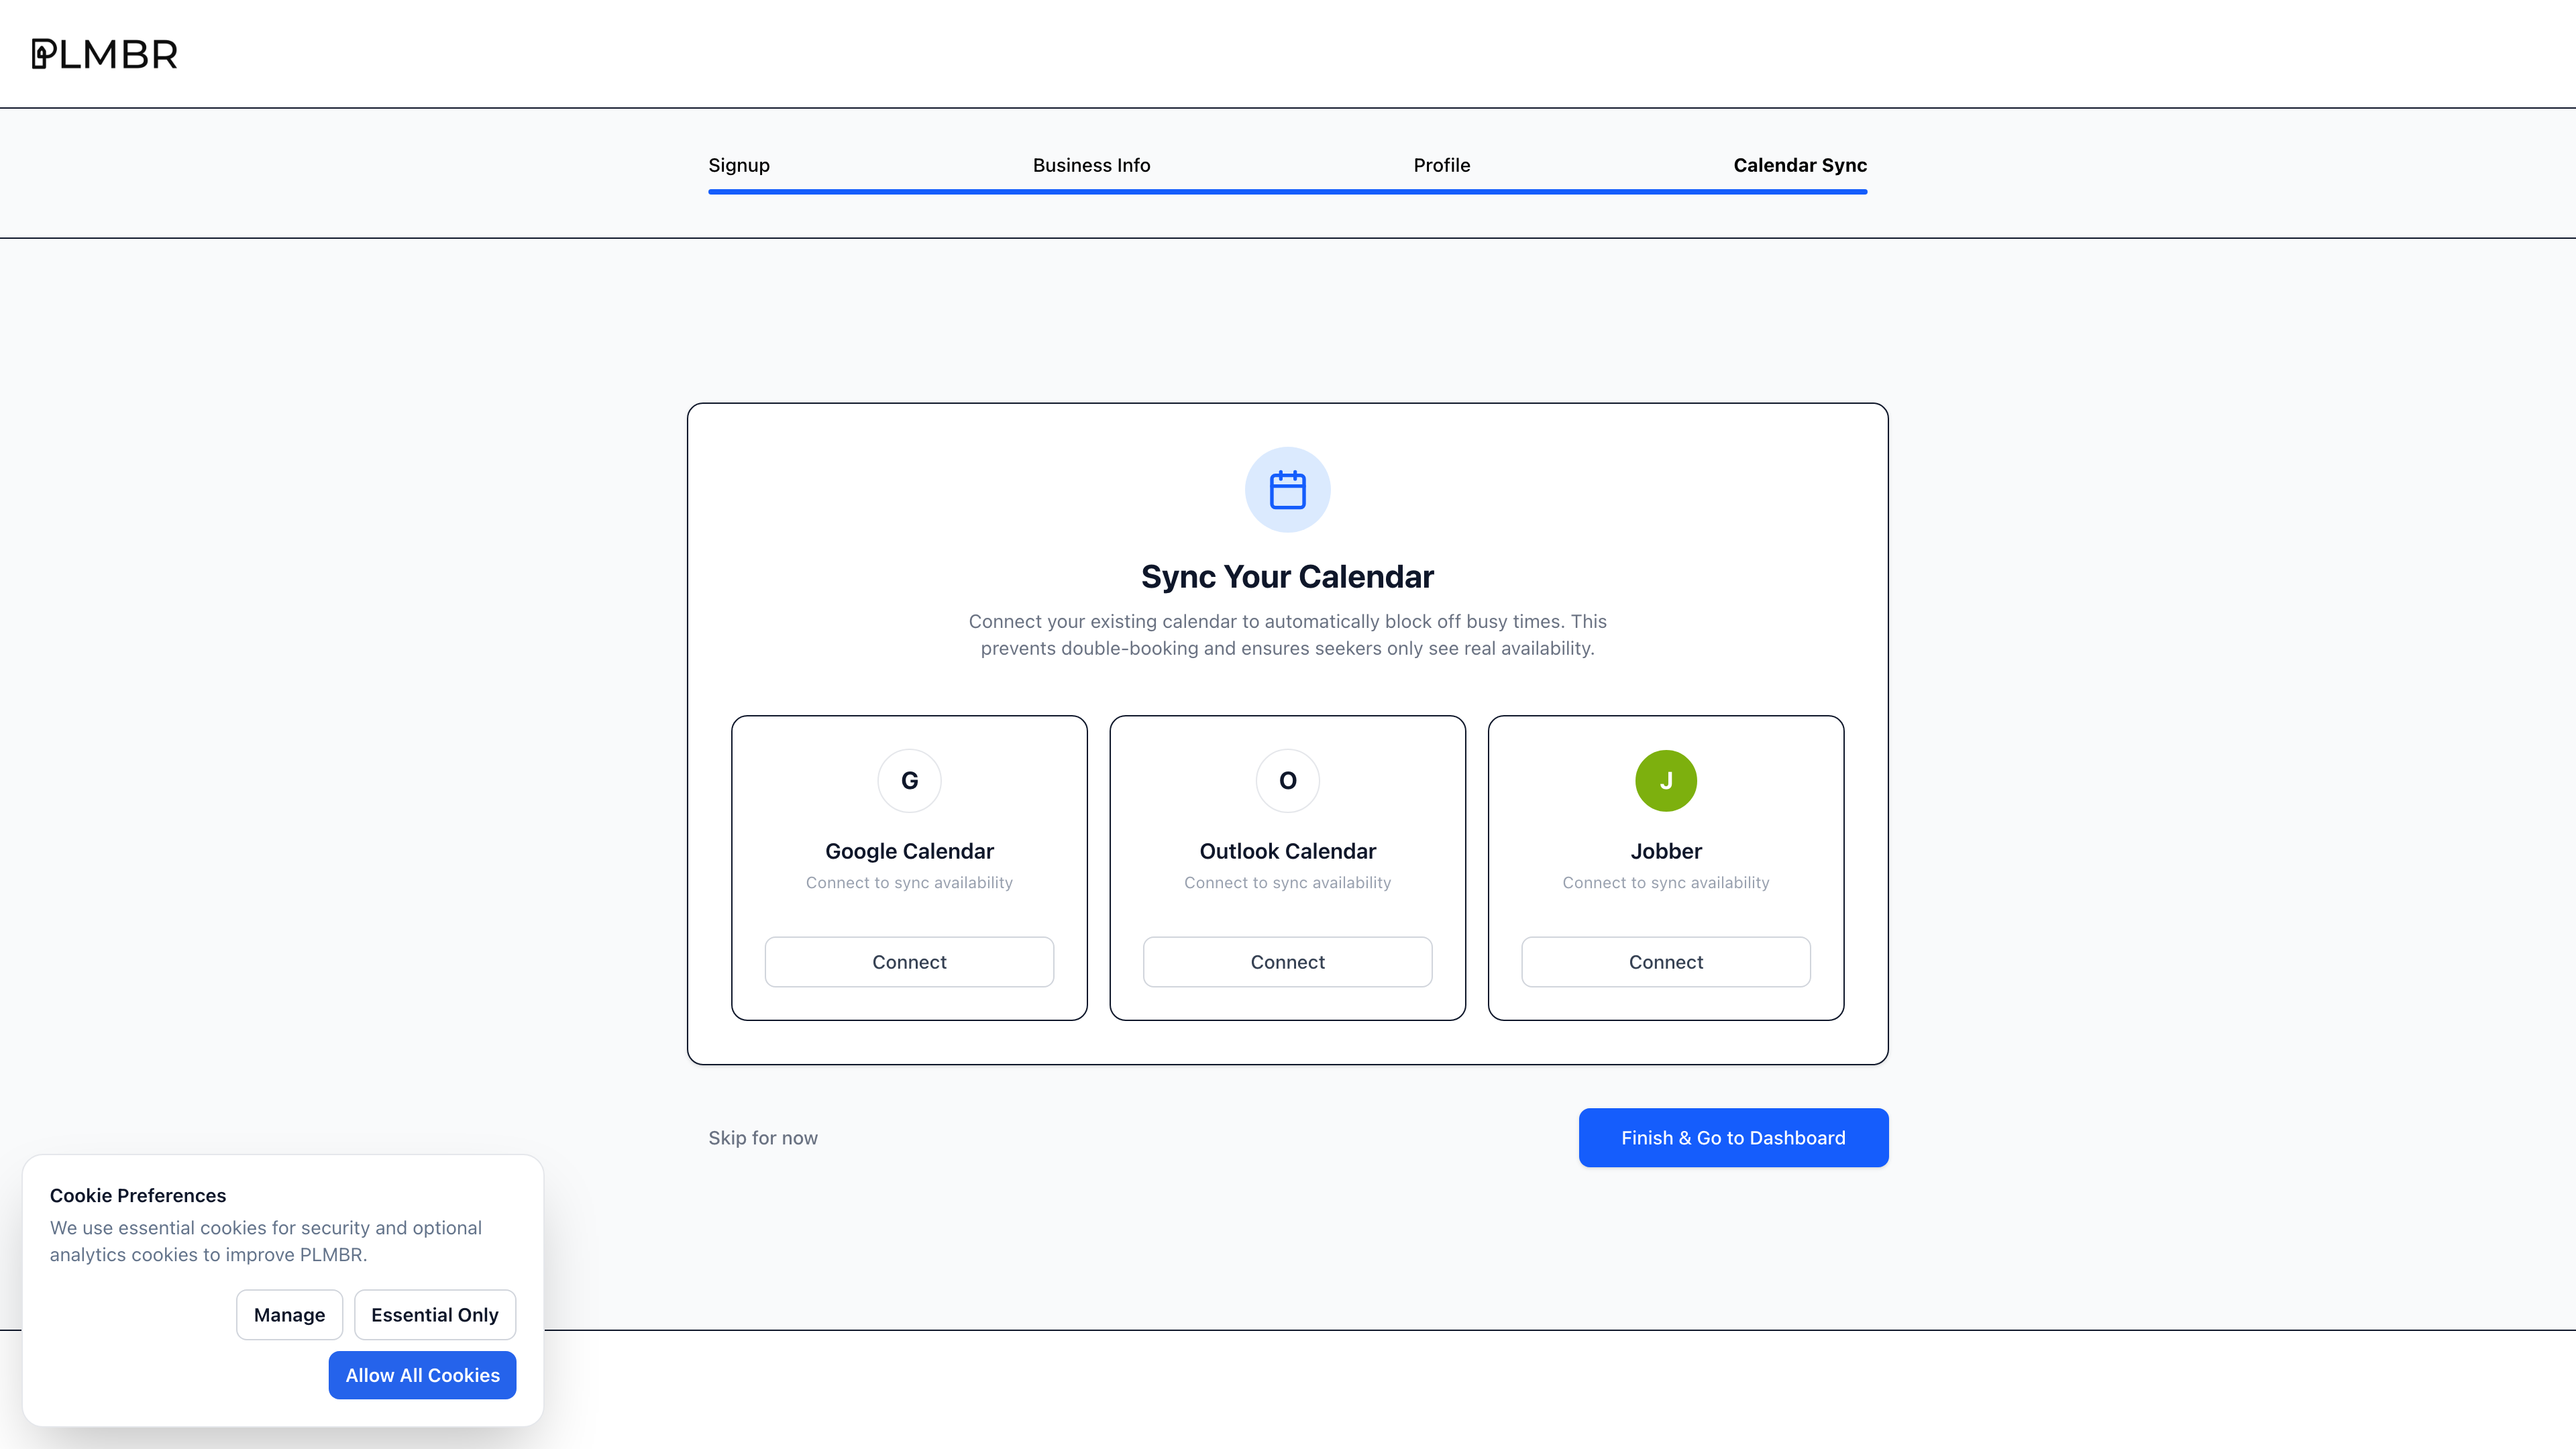Choose Essential Only cookies
Viewport: 2576px width, 1449px height.
pyautogui.click(x=434, y=1314)
